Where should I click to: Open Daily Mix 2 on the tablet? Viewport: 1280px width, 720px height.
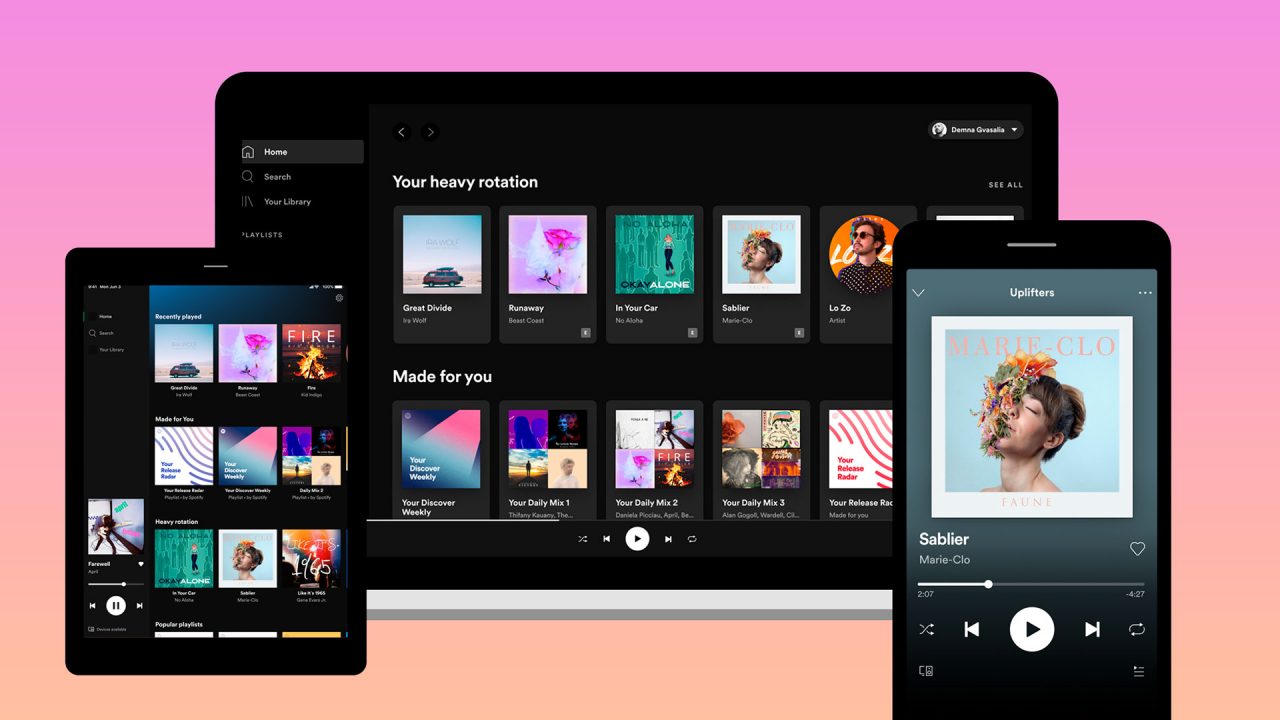[311, 463]
